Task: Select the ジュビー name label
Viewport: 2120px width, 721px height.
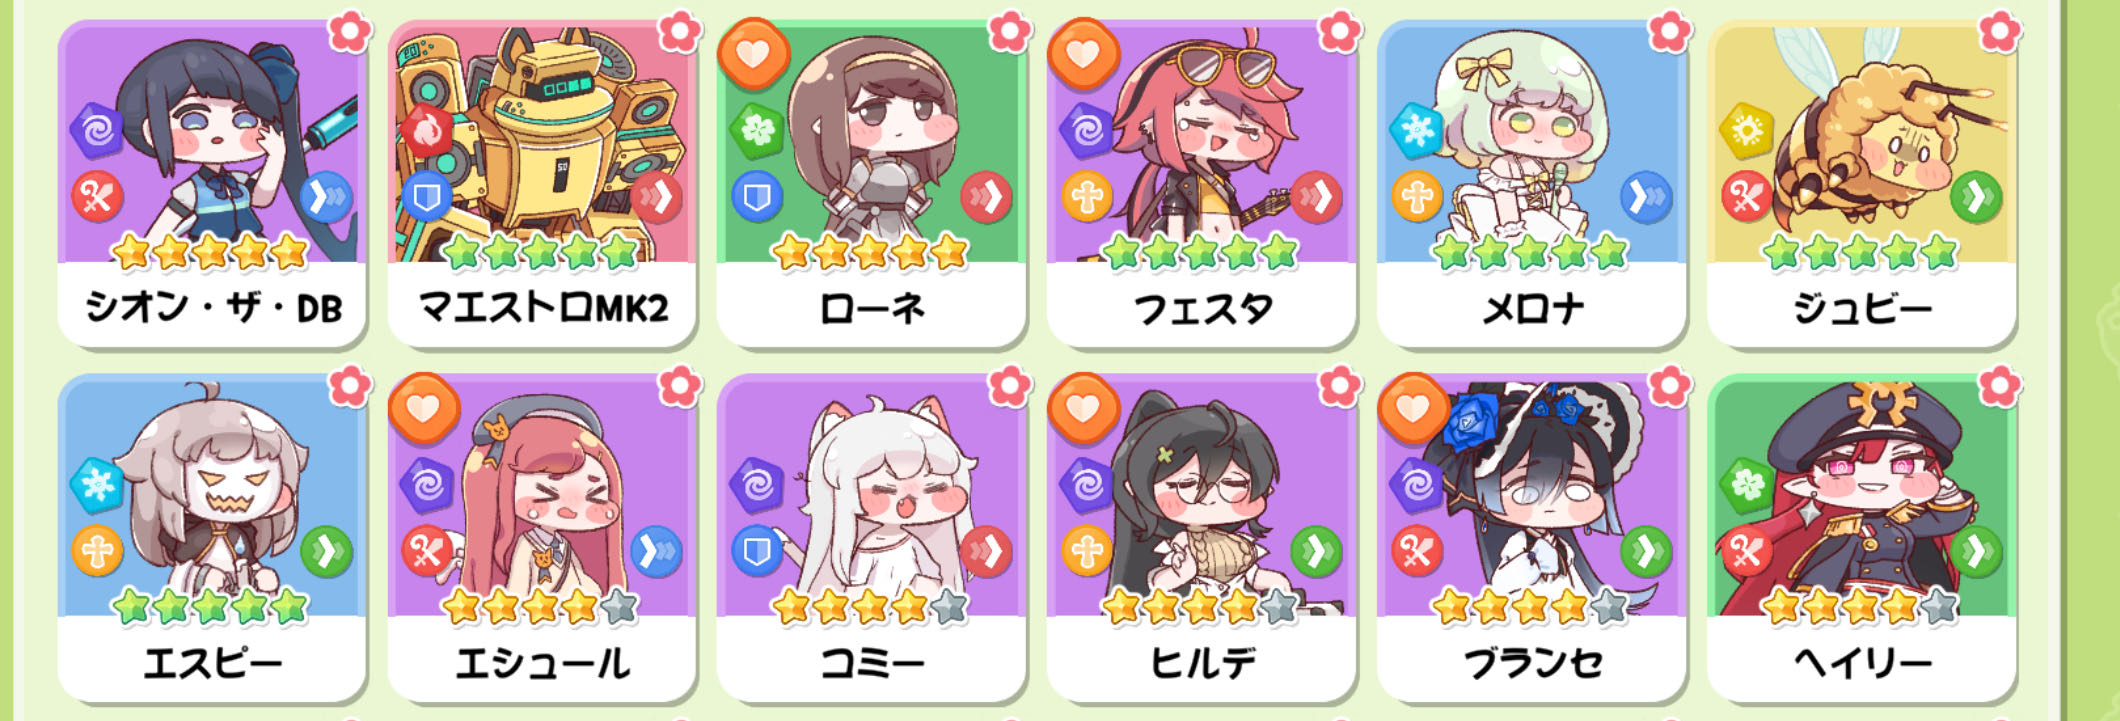Action: point(1862,308)
